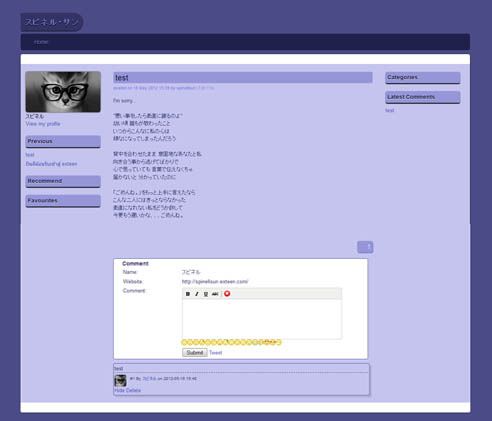Click inside the comment text area
Viewport: 492px width, 421px height.
coord(262,319)
